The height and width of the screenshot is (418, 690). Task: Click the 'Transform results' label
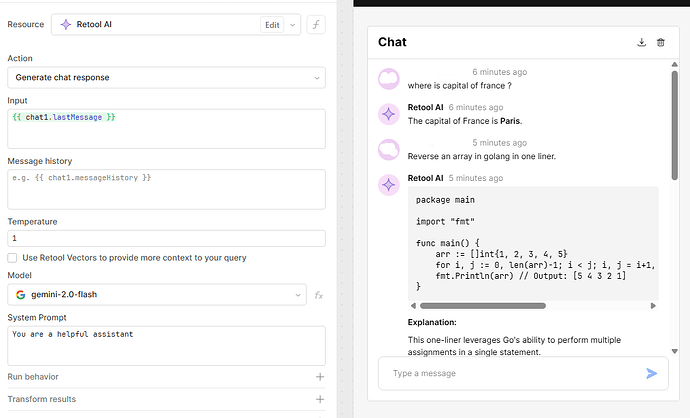(42, 399)
